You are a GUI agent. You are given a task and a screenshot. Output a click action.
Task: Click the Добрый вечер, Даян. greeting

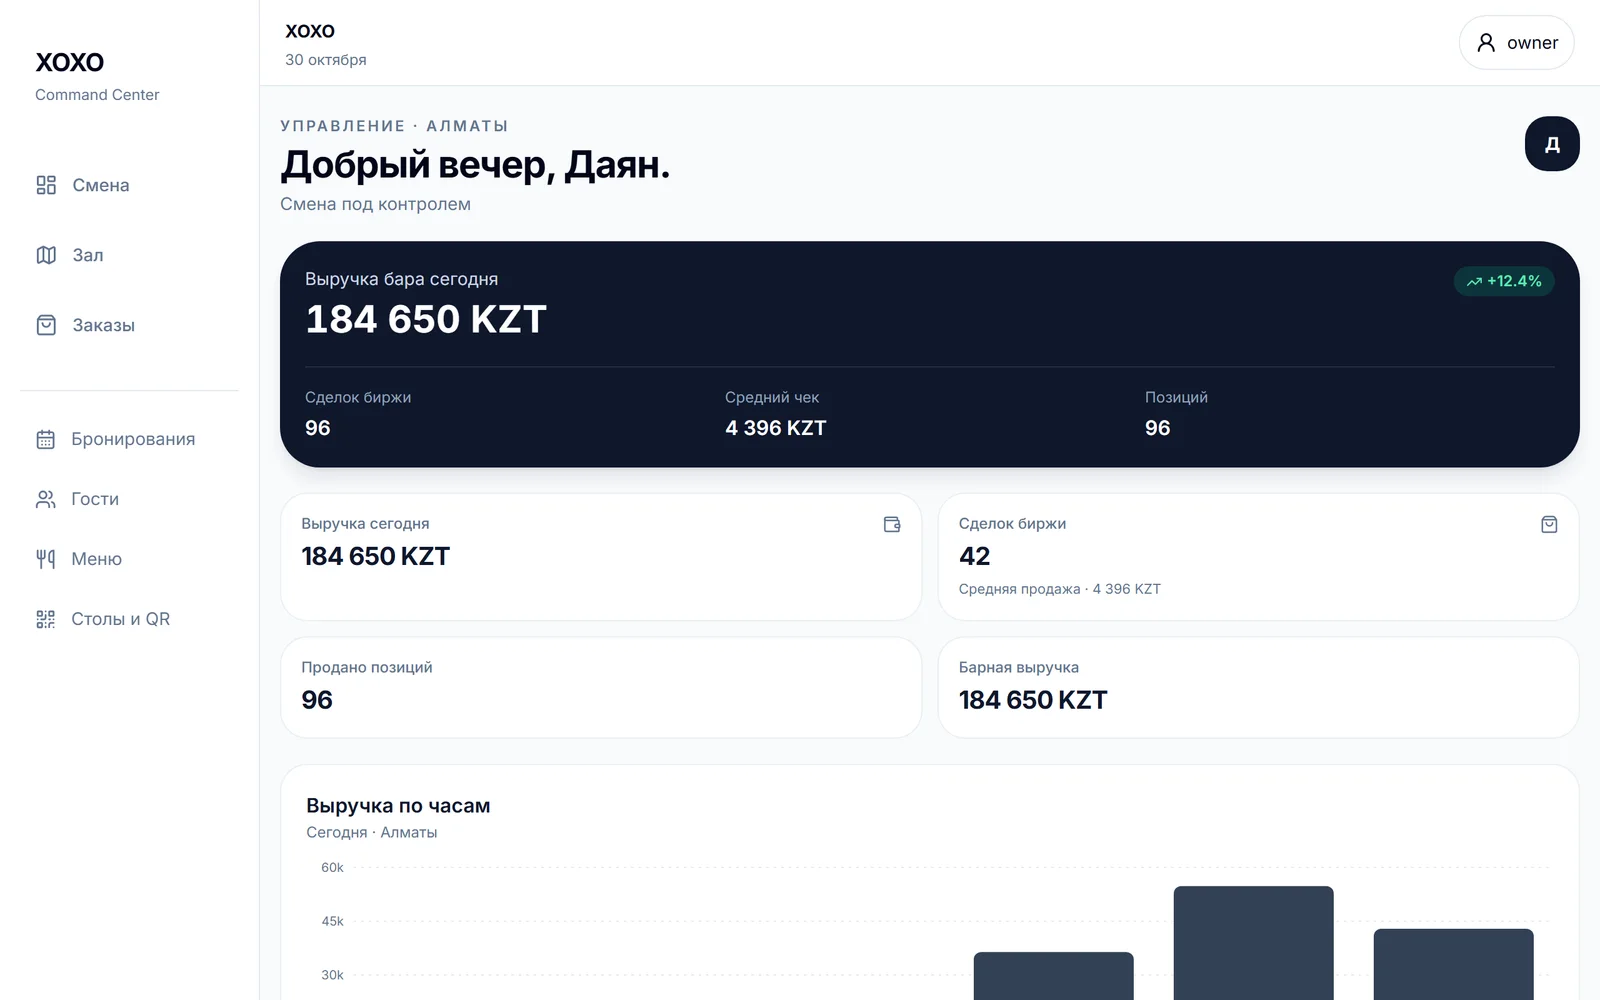[475, 165]
